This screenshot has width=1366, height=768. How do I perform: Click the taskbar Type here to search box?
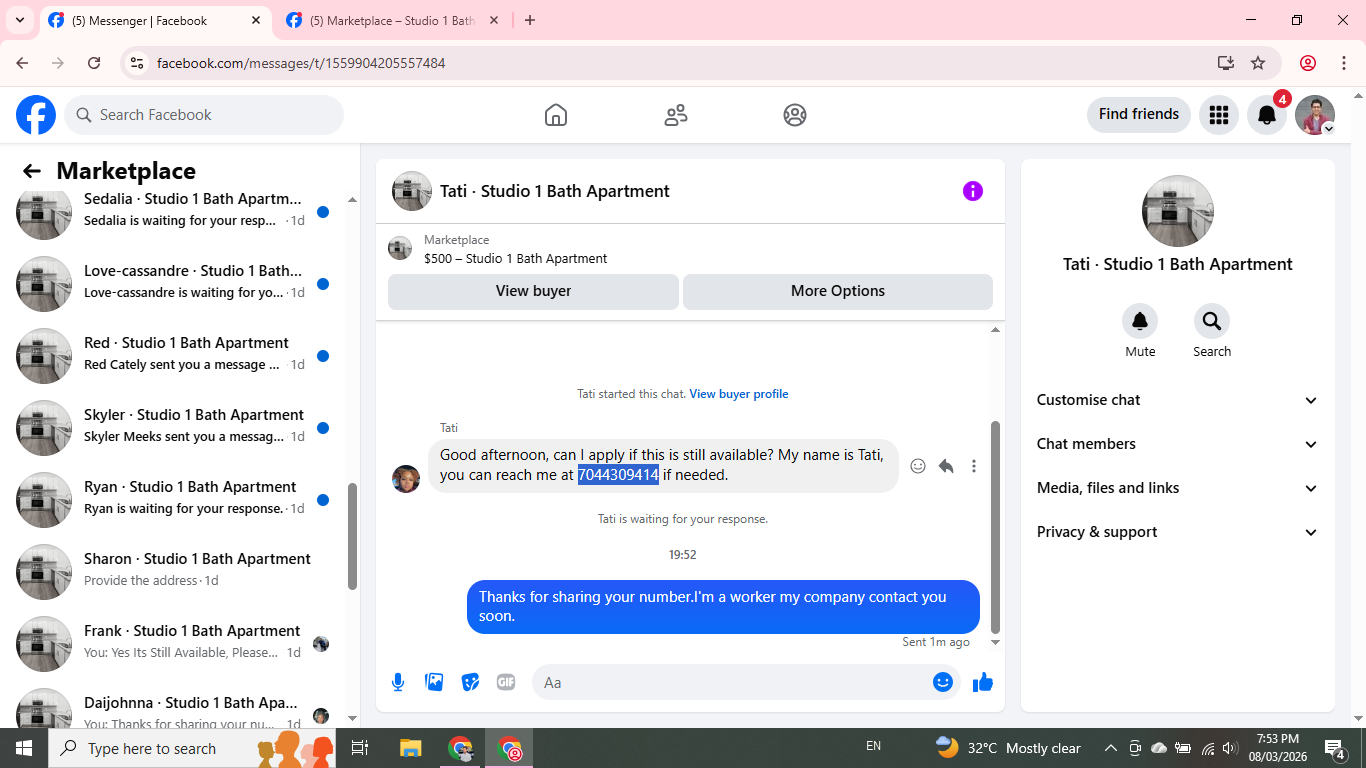tap(193, 748)
